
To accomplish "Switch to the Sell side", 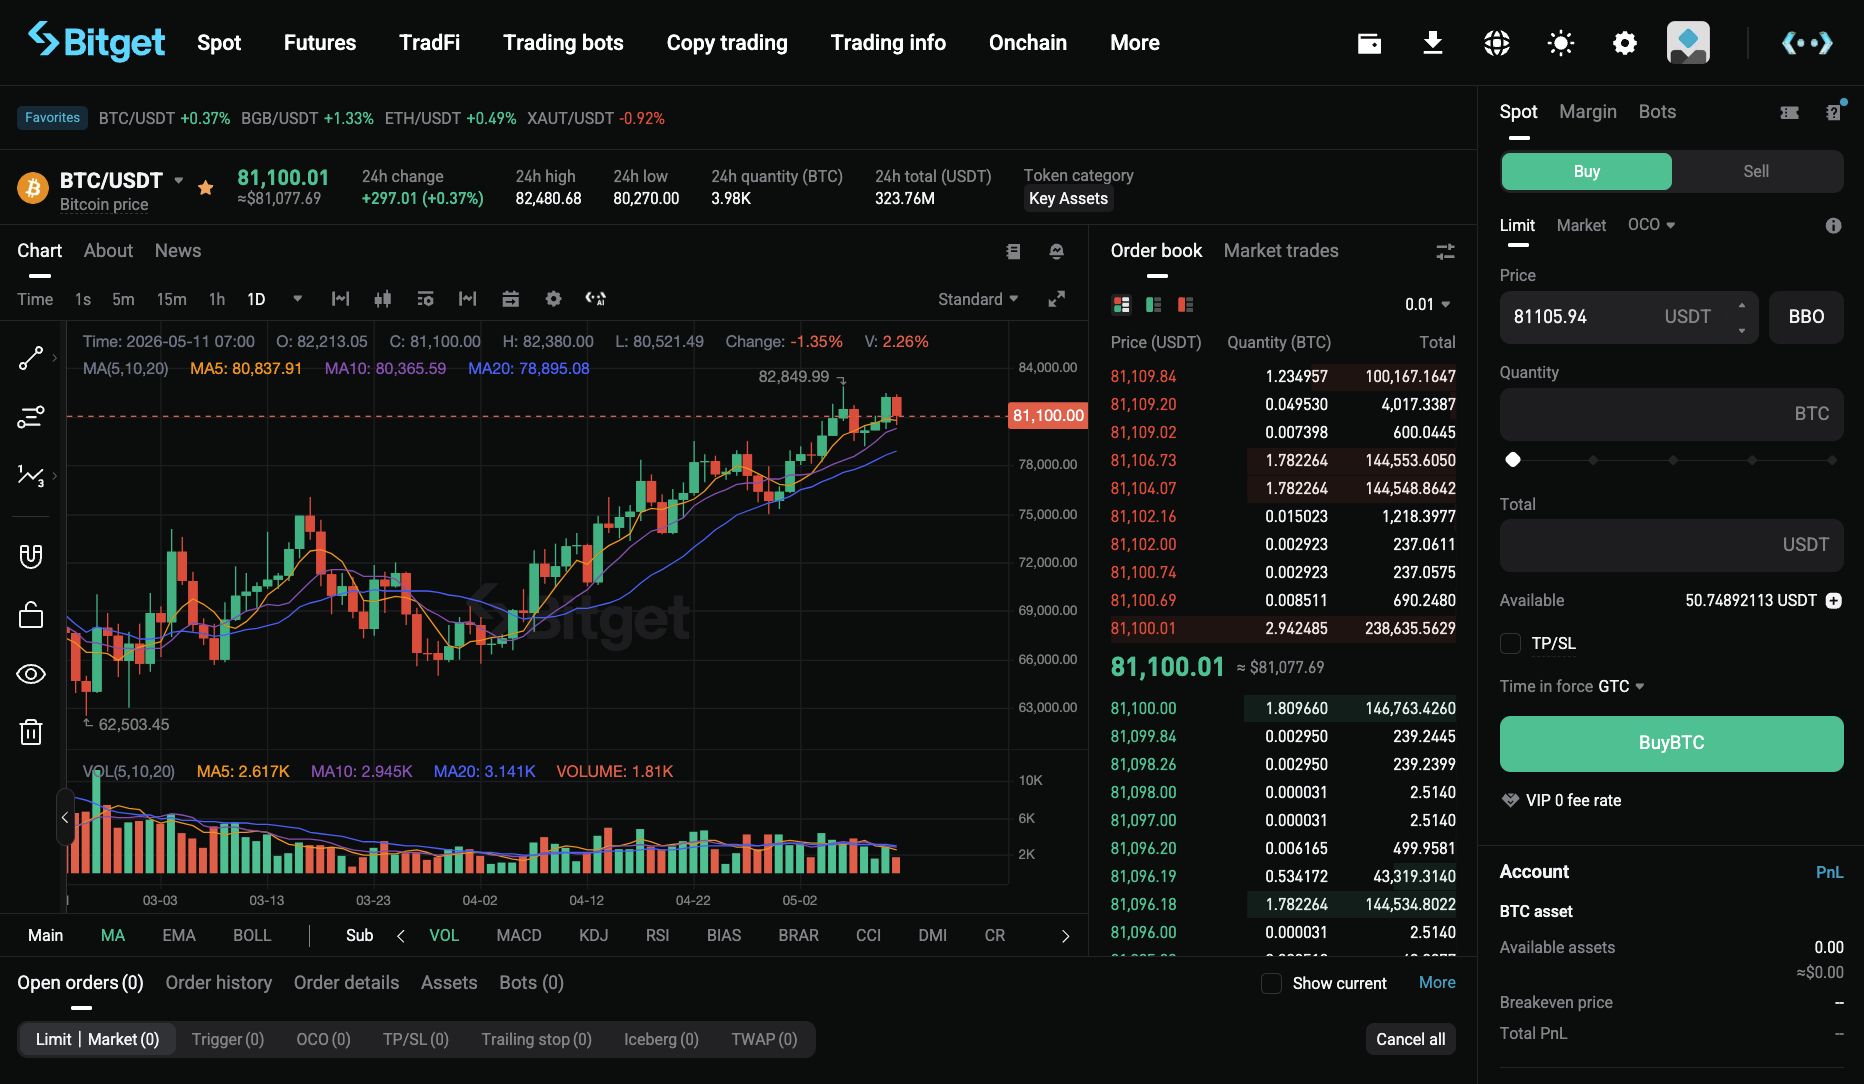I will pos(1756,171).
